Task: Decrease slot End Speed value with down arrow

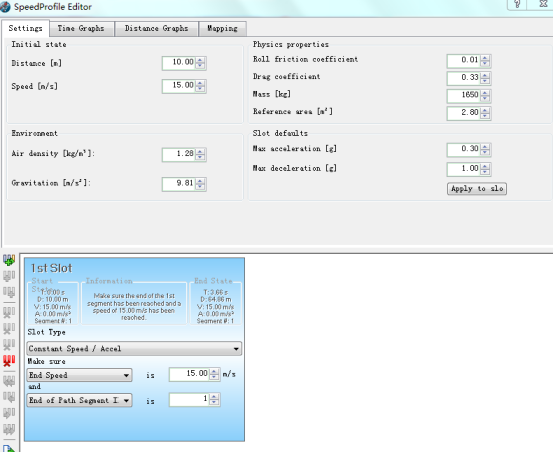Action: pyautogui.click(x=214, y=377)
